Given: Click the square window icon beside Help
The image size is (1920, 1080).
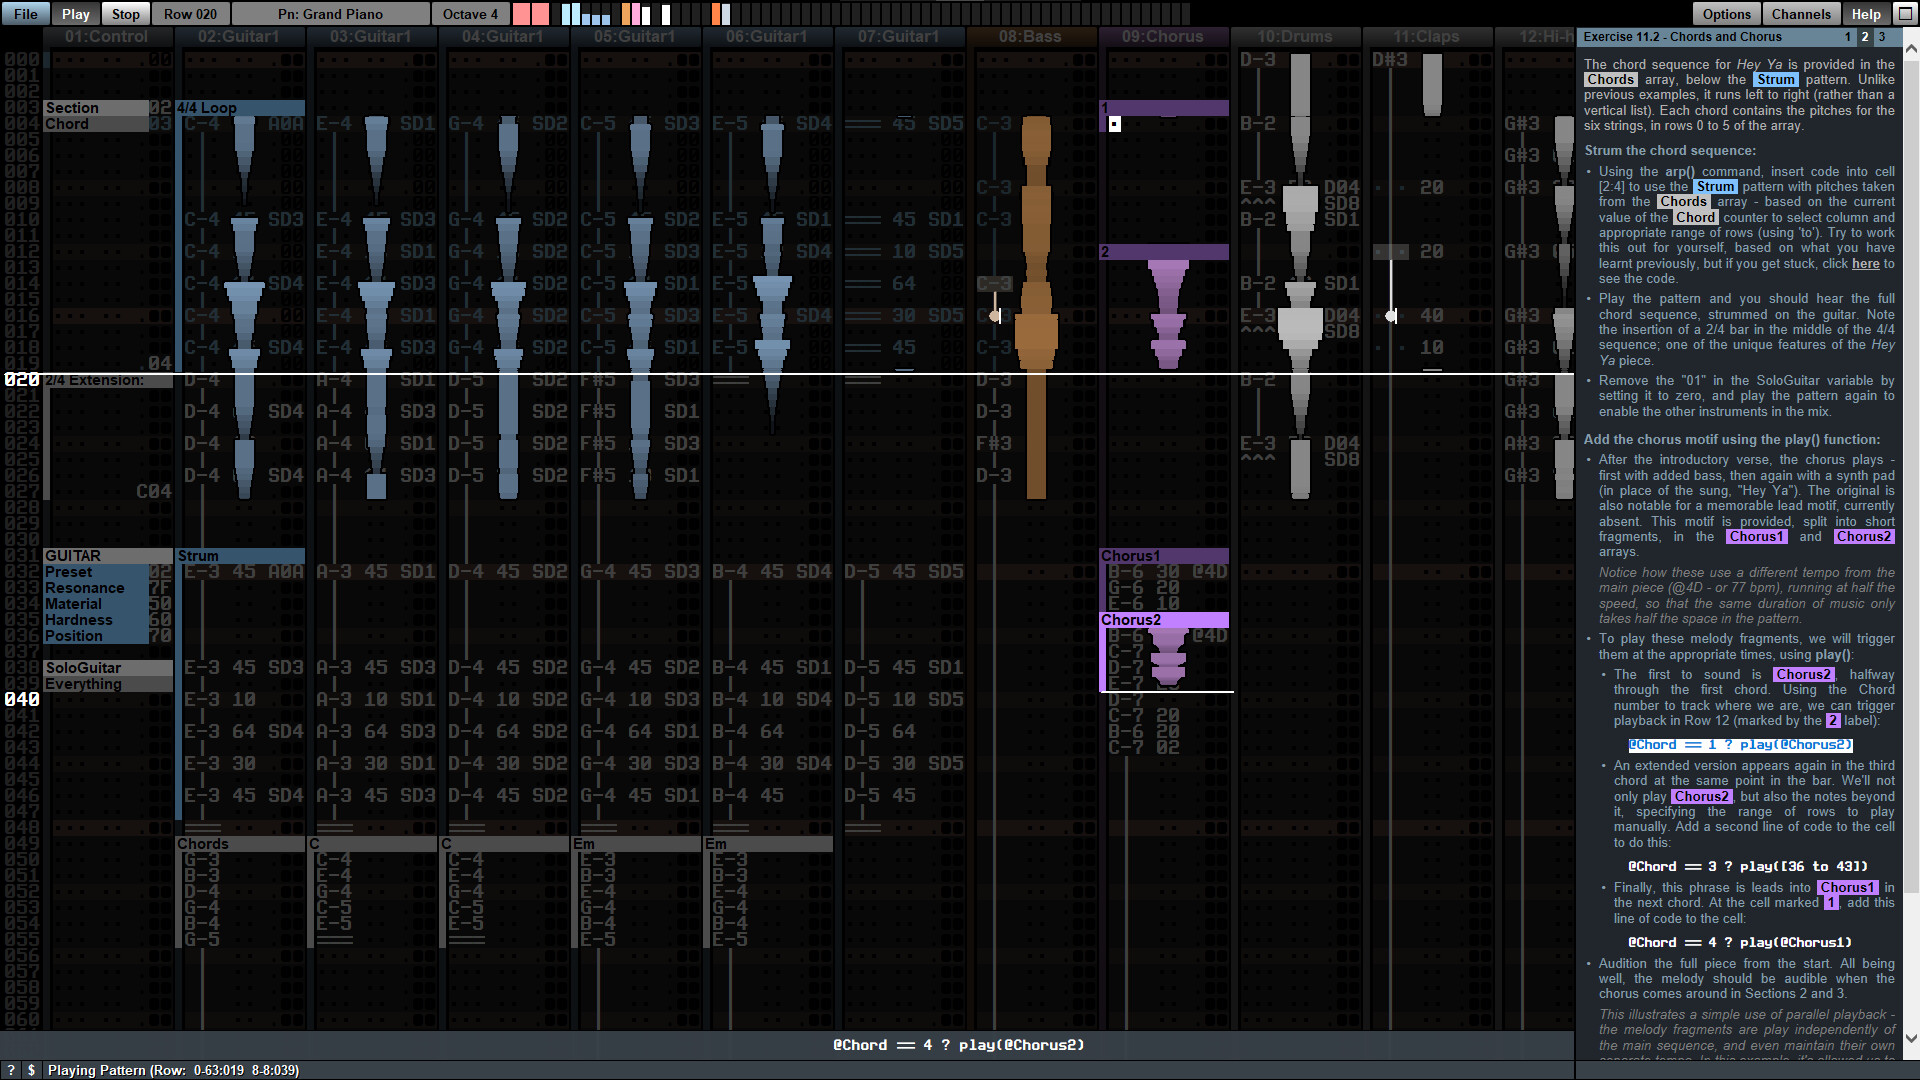Looking at the screenshot, I should click(x=1903, y=13).
